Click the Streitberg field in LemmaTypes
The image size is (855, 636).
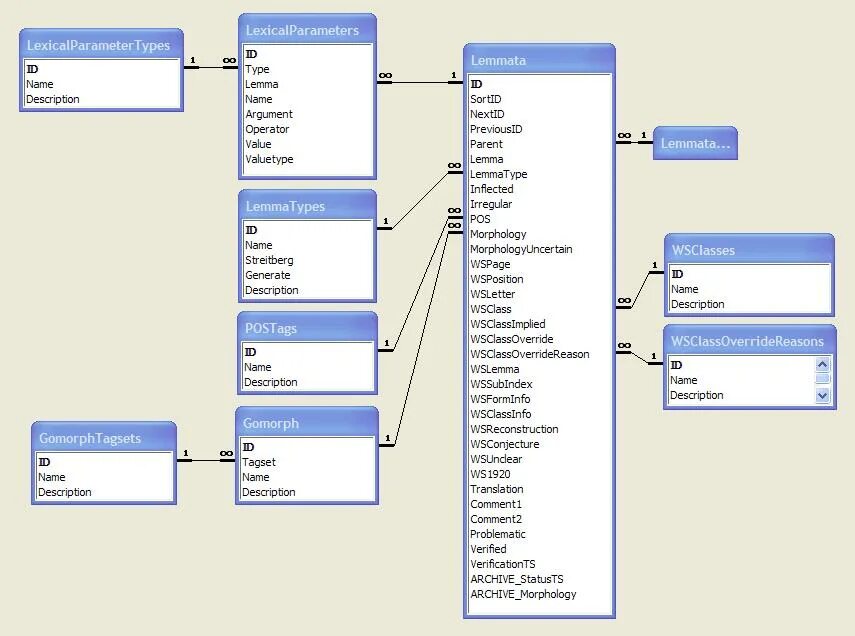(x=308, y=260)
